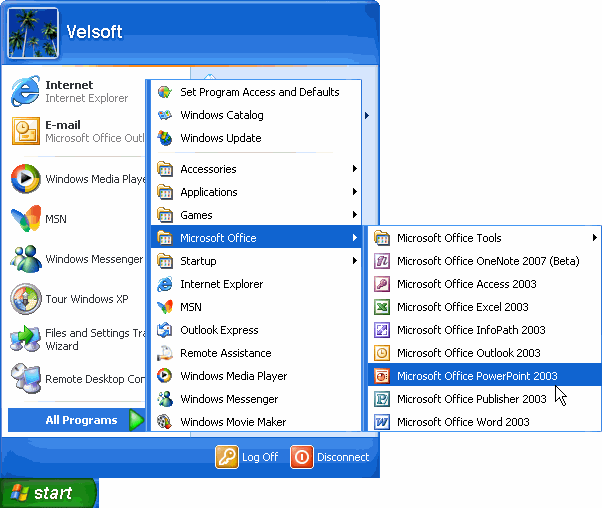The image size is (602, 508).
Task: Click the Word 2003 icon
Action: click(x=382, y=422)
